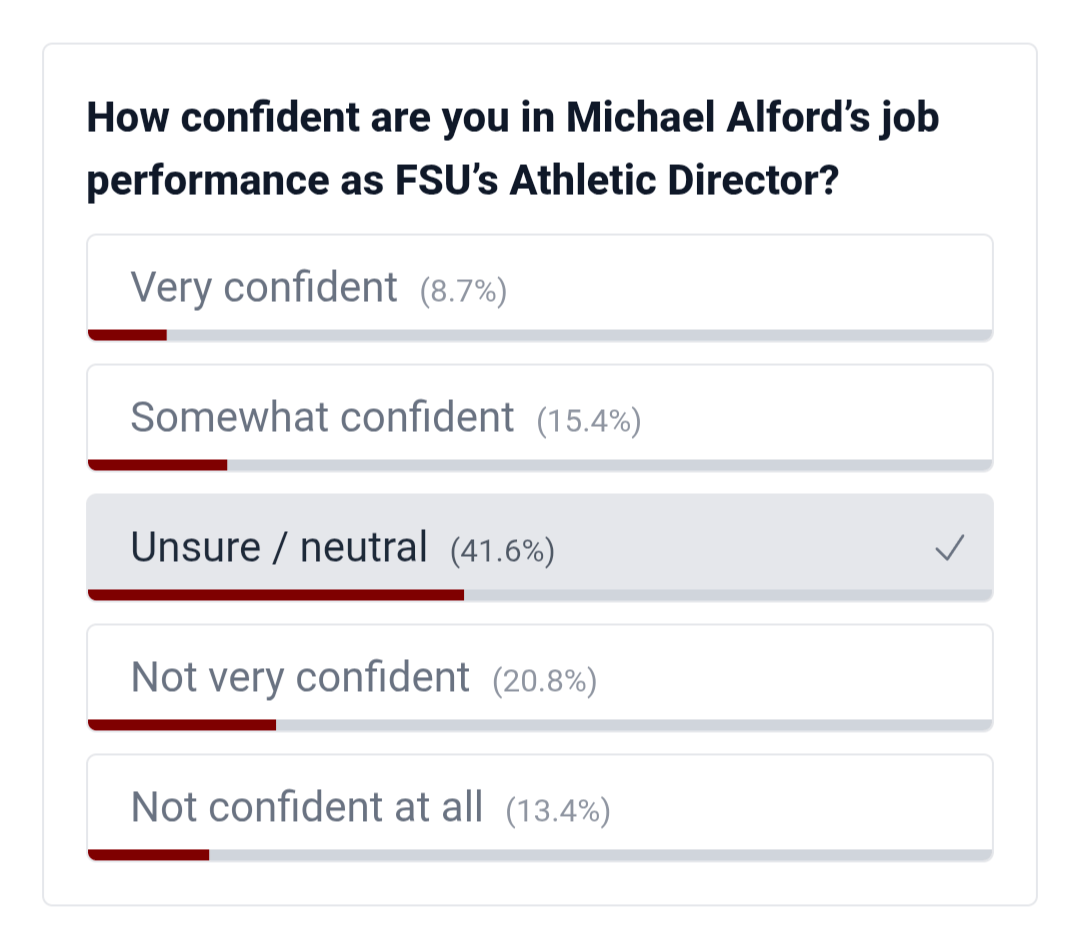Click the gray unfilled bar of Very confident
1080x943 pixels.
point(580,335)
